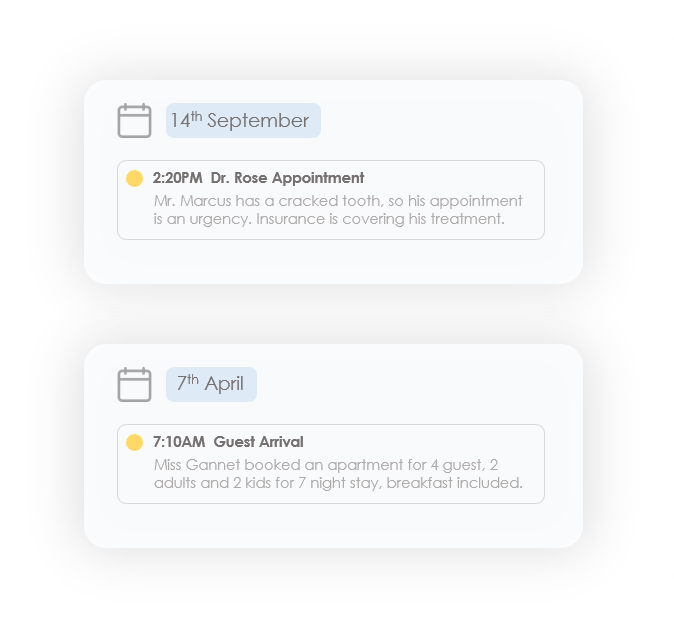Click the Miss Gannet apartment booking description
Viewport: 674px width, 628px height.
338,474
